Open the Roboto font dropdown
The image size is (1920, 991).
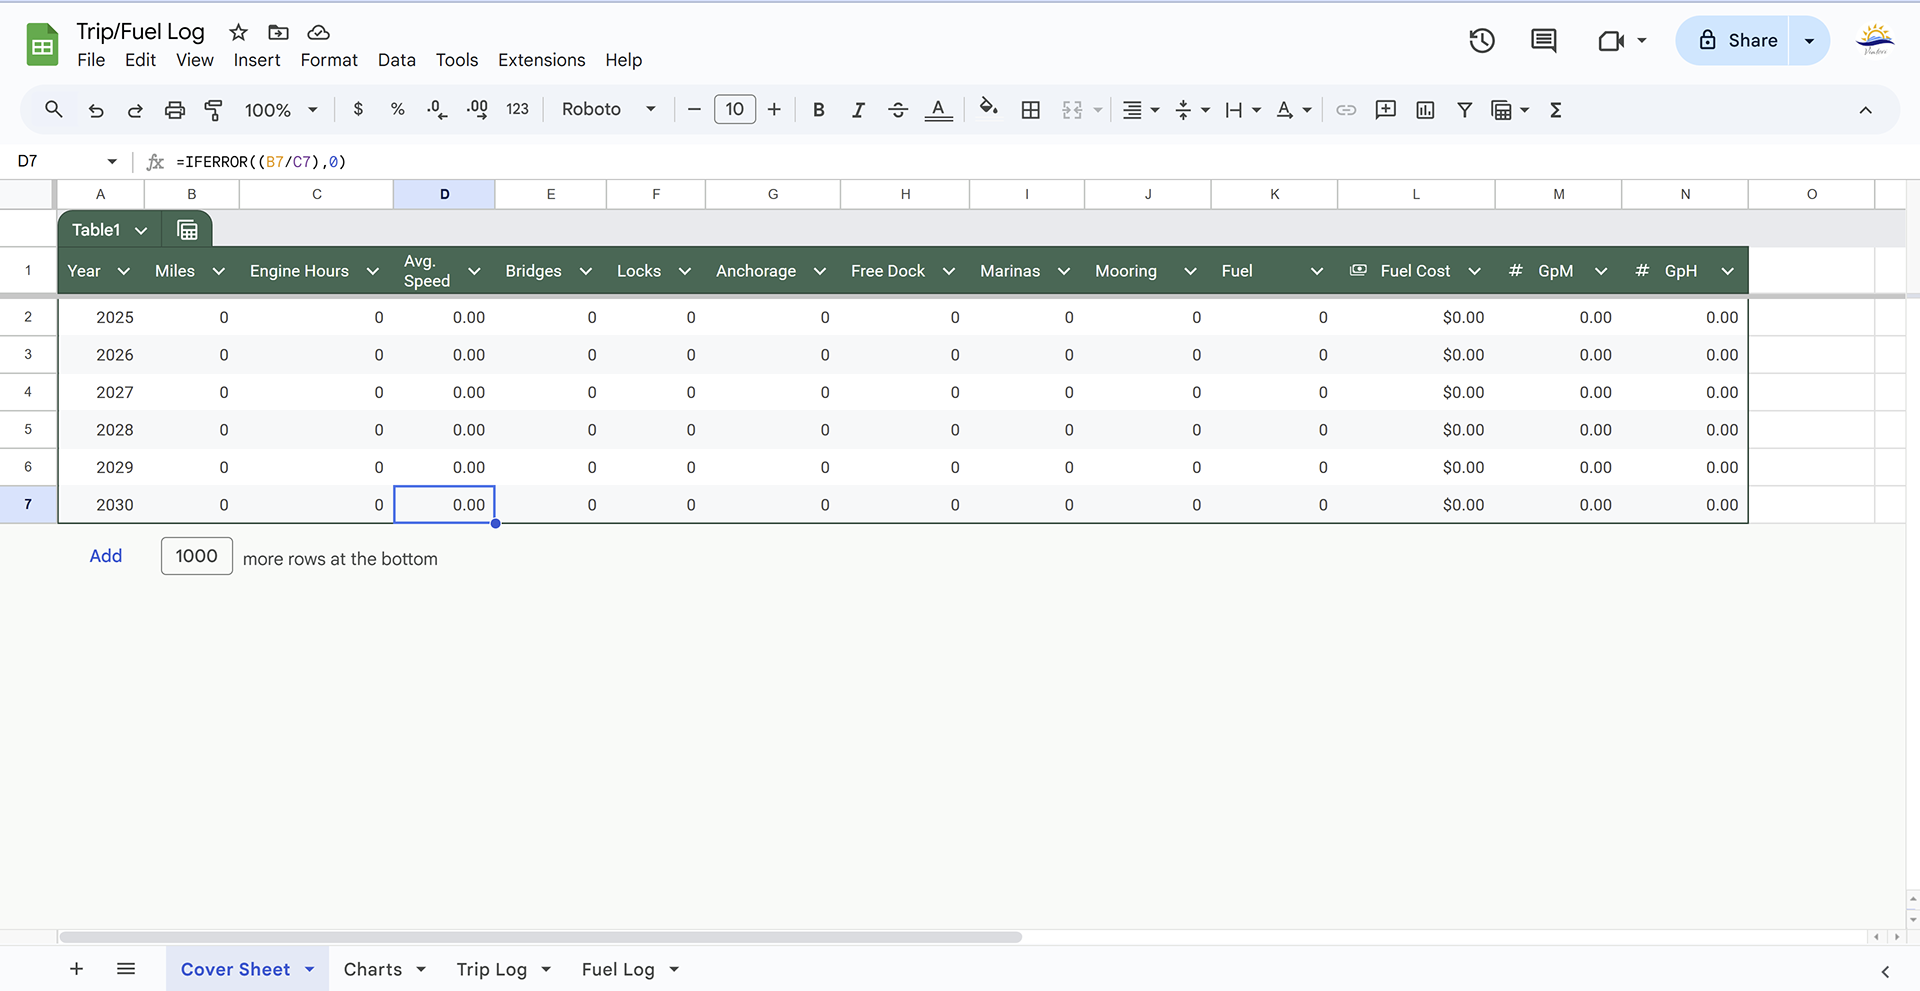(x=608, y=109)
